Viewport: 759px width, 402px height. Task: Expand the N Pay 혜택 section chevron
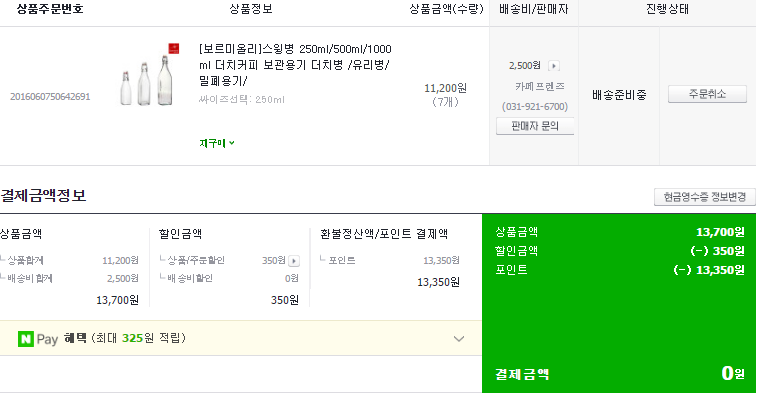click(459, 338)
